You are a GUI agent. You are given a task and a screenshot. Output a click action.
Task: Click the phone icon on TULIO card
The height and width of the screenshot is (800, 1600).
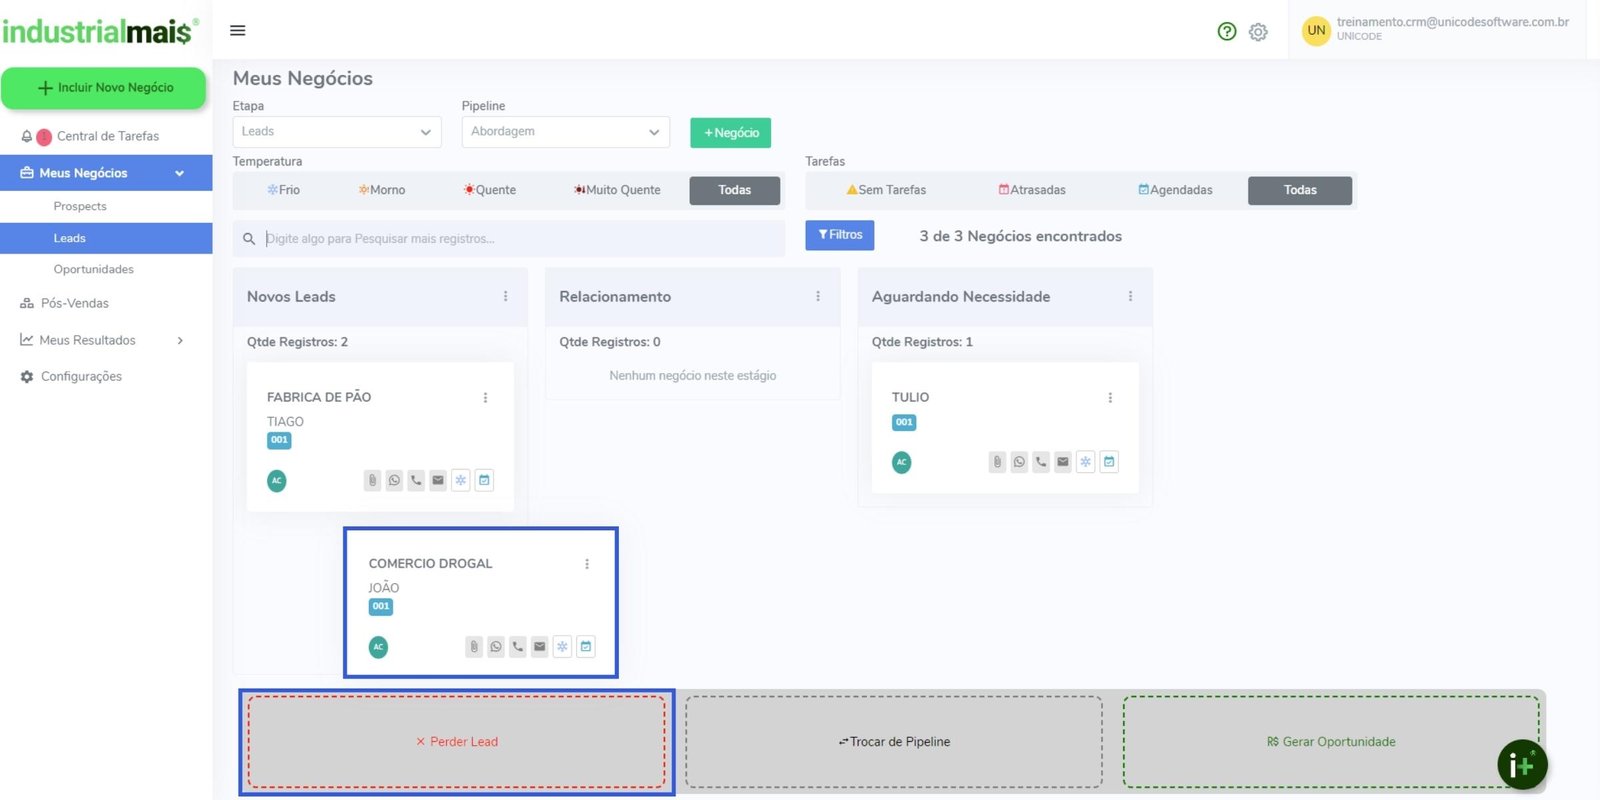click(x=1041, y=462)
